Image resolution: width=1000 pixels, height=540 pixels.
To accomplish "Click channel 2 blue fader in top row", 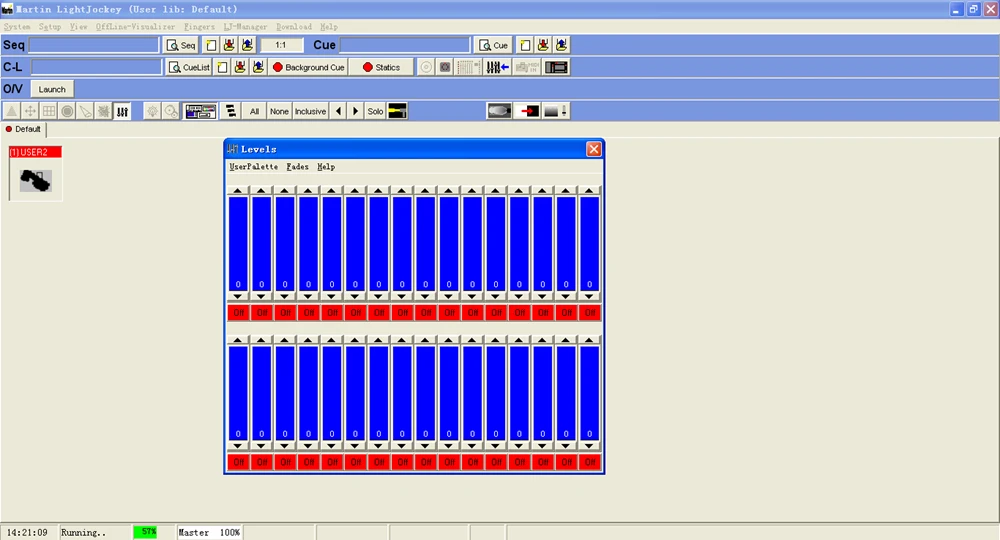I will (261, 244).
